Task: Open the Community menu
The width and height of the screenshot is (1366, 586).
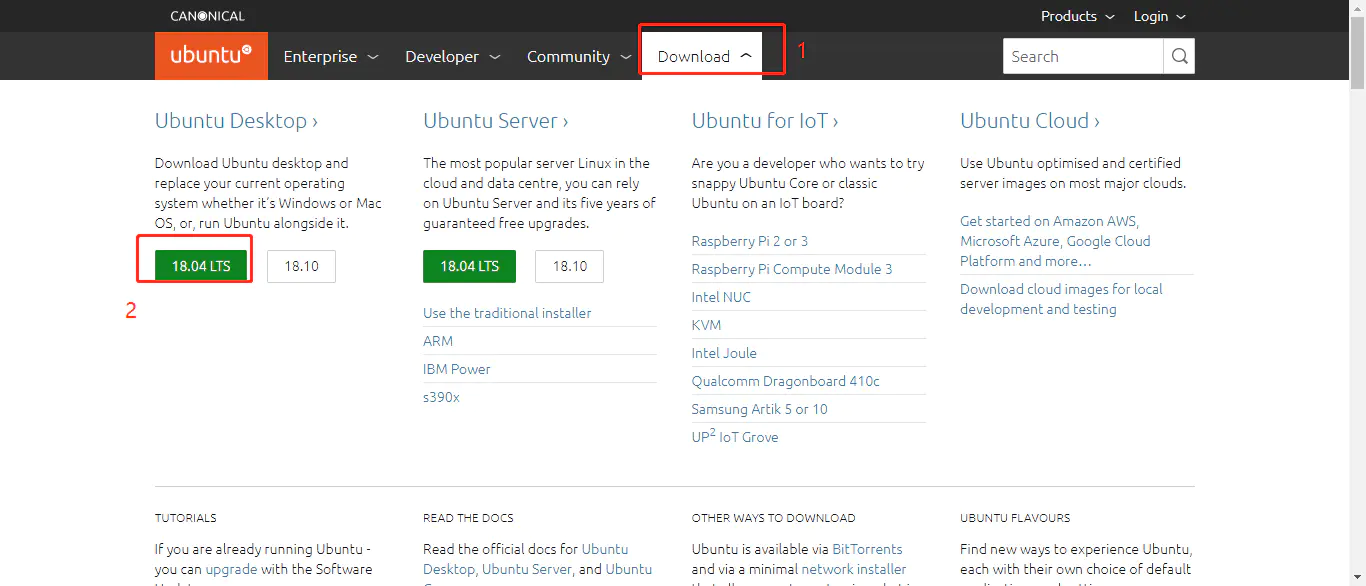Action: [579, 57]
